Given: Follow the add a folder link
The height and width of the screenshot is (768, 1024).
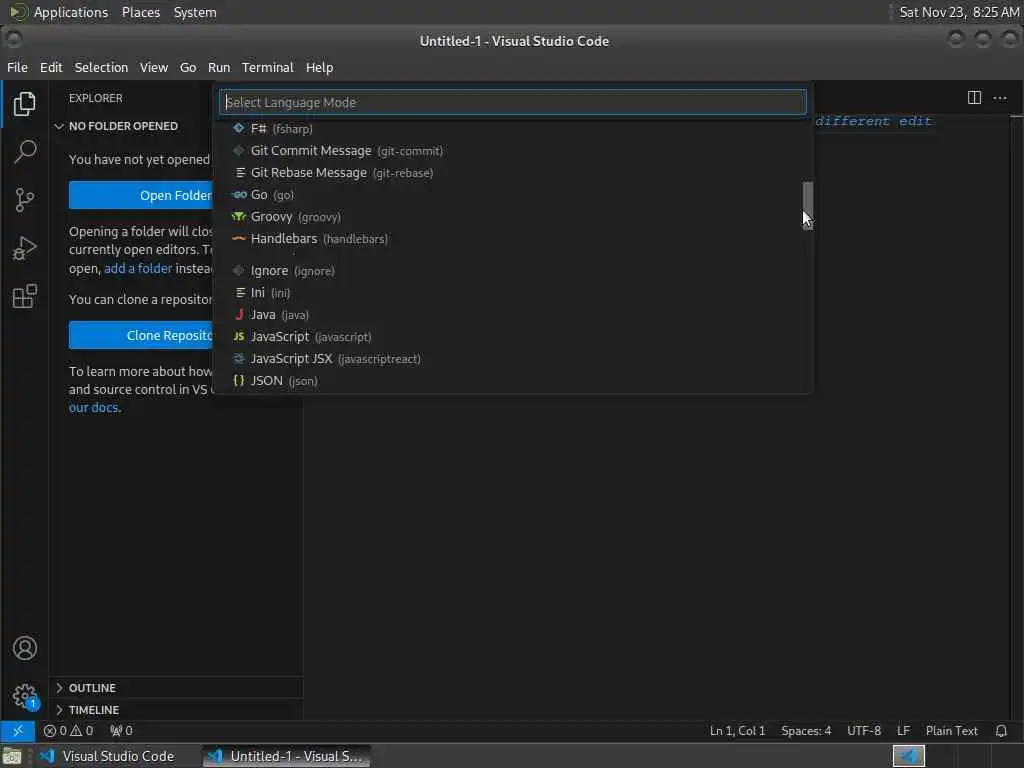Looking at the screenshot, I should (138, 268).
